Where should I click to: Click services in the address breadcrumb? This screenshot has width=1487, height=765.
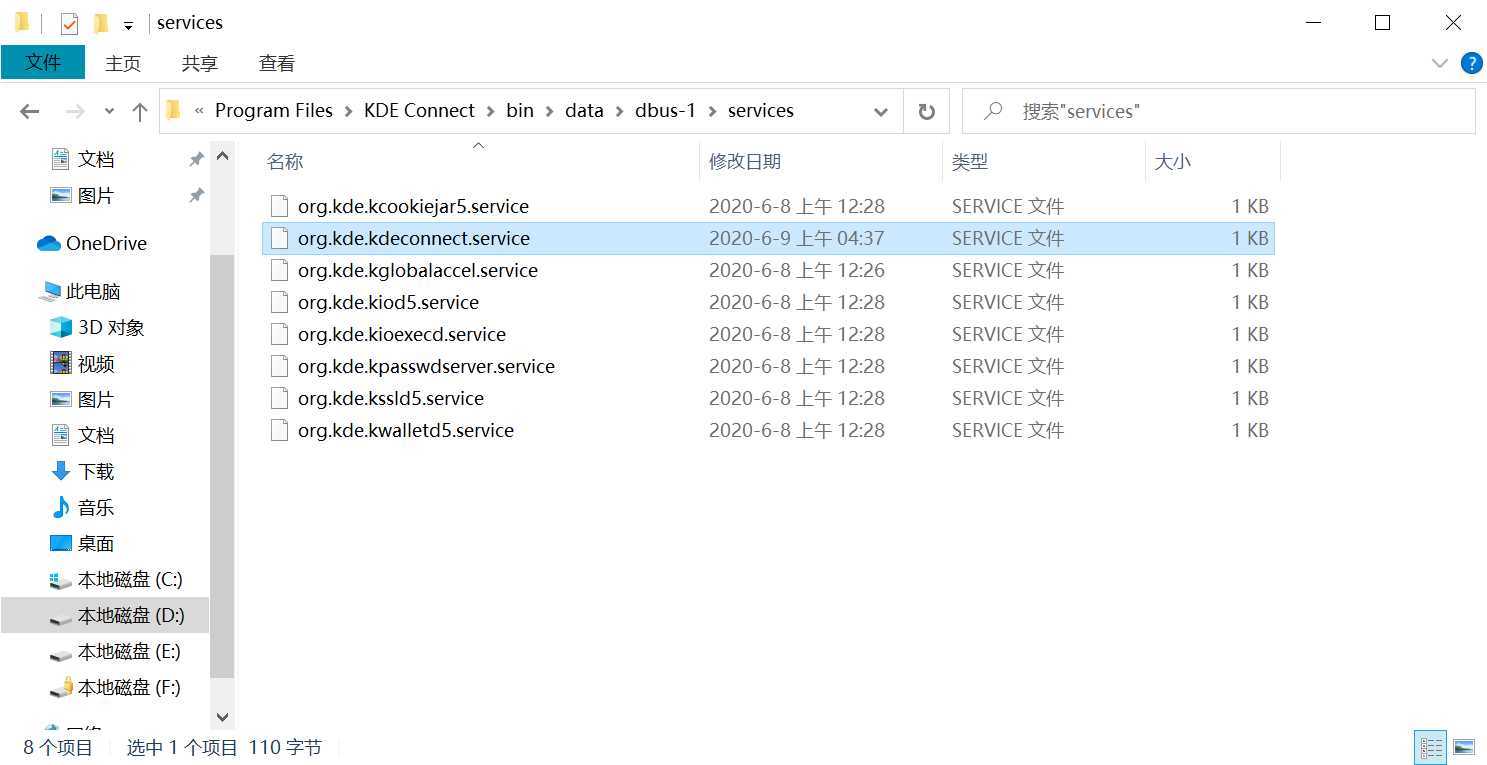[x=761, y=111]
